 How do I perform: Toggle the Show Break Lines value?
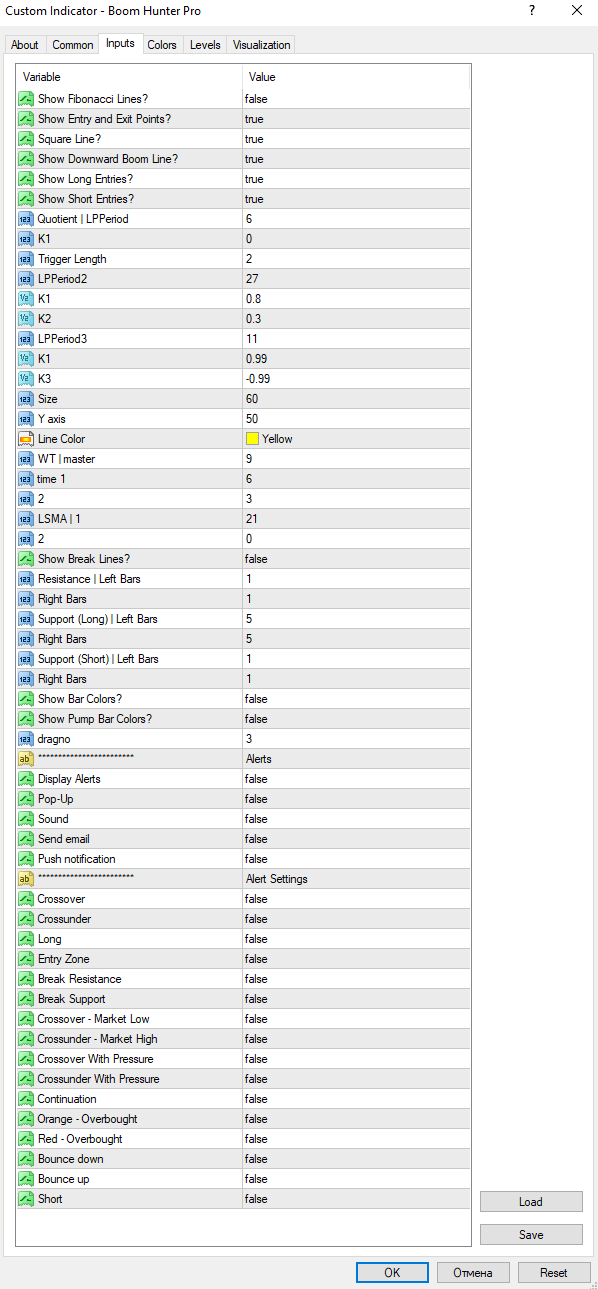[x=356, y=559]
